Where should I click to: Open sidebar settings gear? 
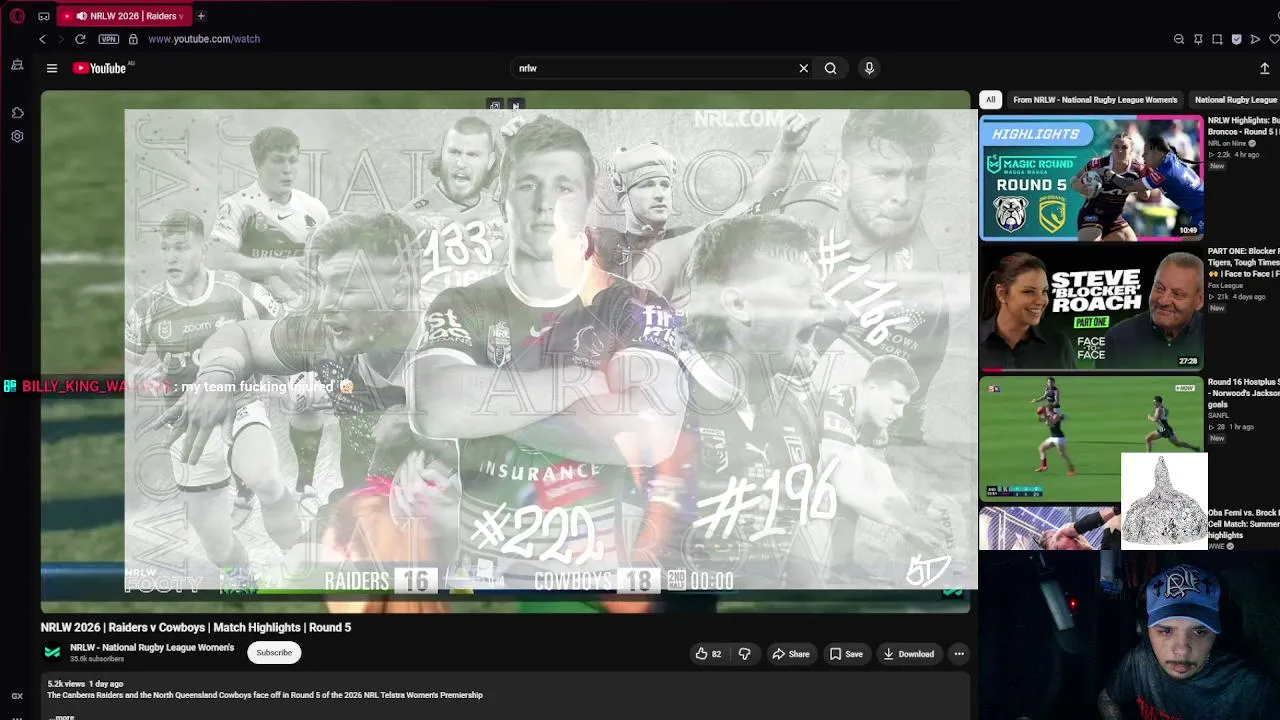(x=17, y=136)
